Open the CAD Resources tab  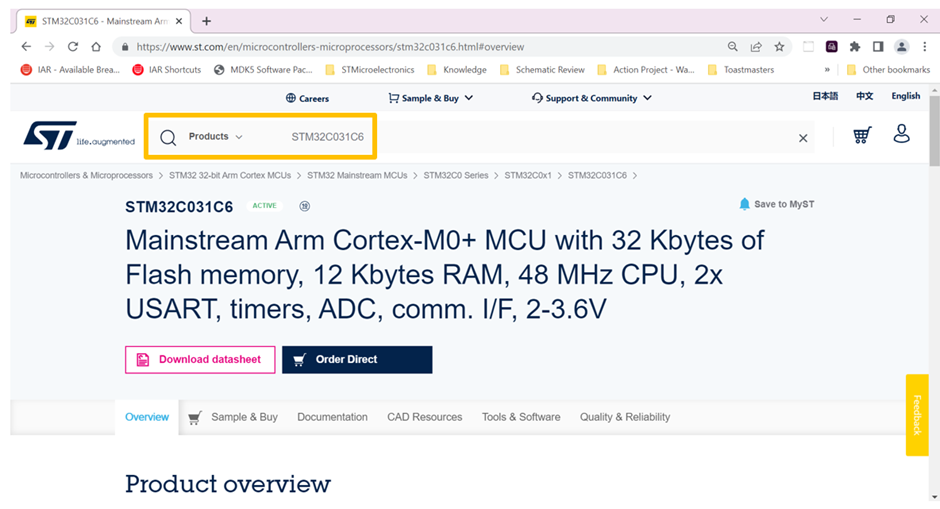pyautogui.click(x=424, y=417)
